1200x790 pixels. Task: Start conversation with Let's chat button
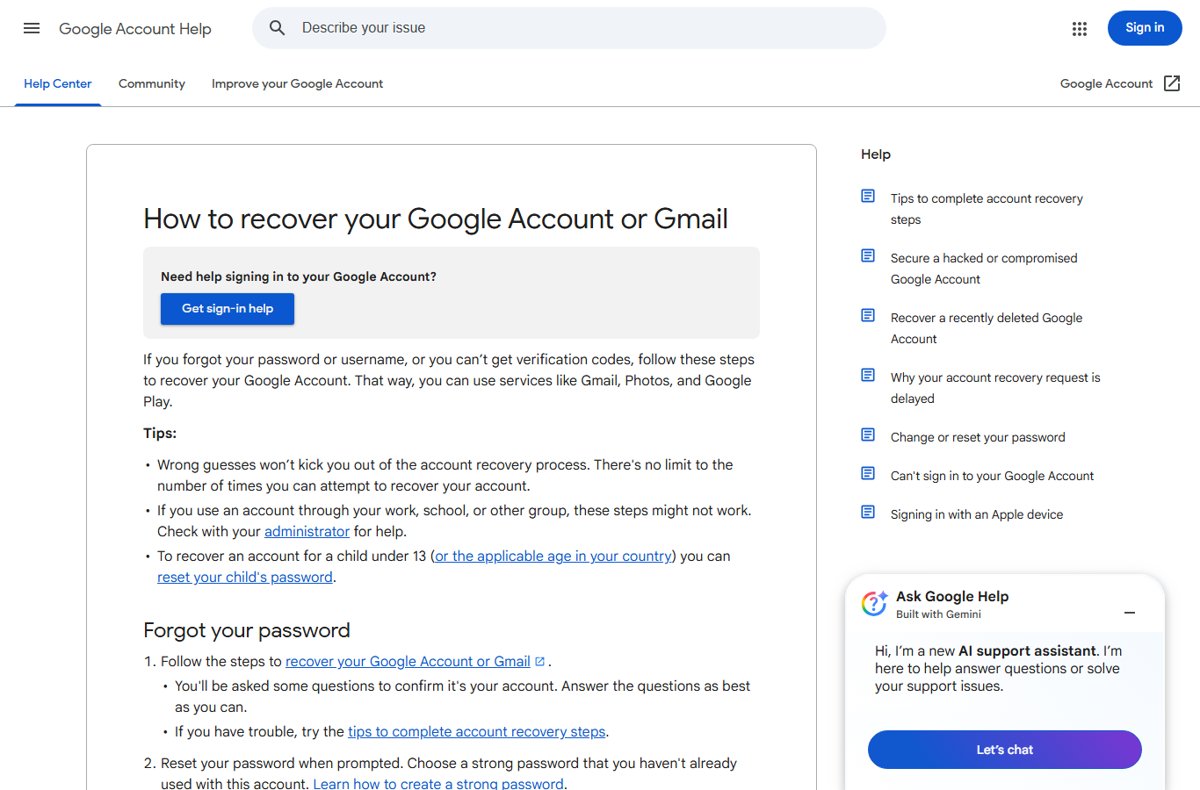tap(1004, 750)
